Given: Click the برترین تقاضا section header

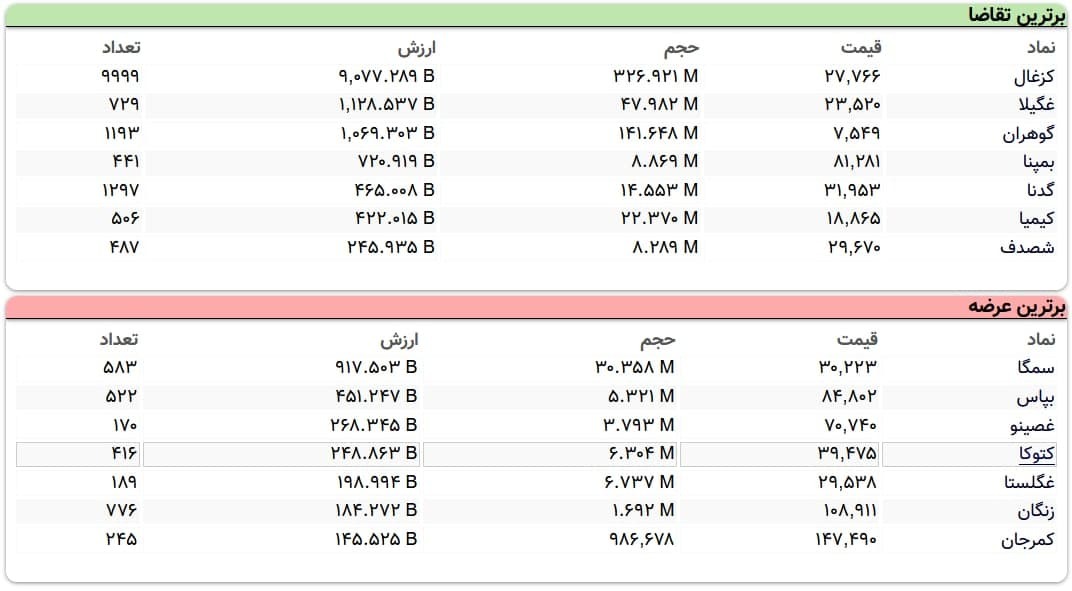Looking at the screenshot, I should click(1016, 15).
